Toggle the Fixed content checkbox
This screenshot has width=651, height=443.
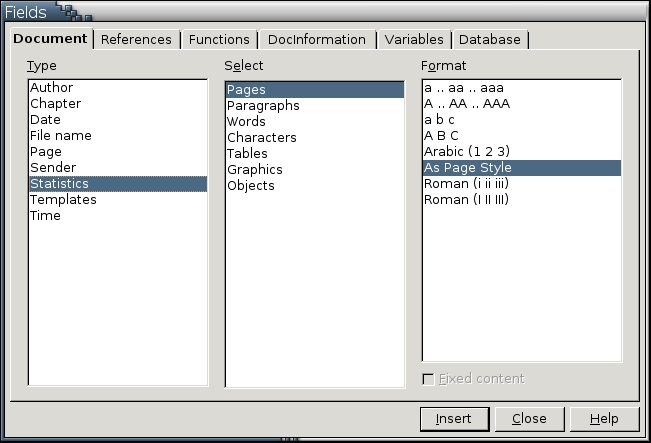428,379
